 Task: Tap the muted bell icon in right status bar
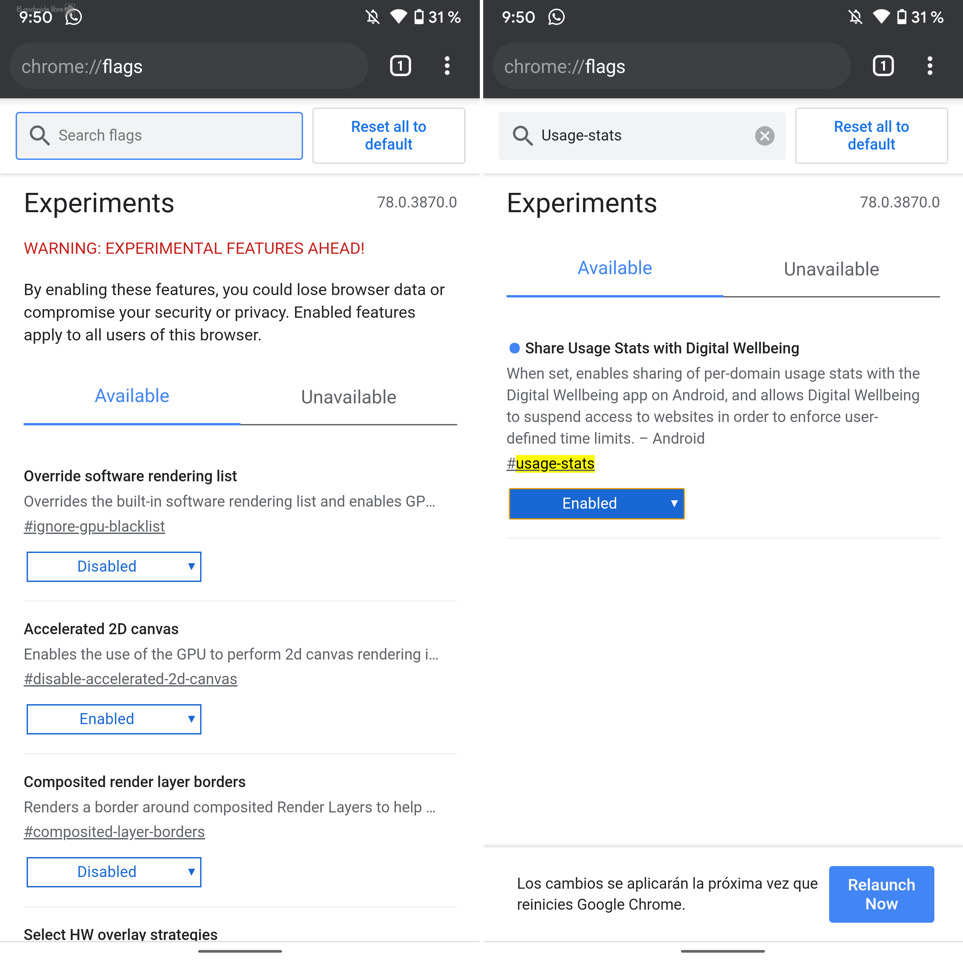(855, 17)
